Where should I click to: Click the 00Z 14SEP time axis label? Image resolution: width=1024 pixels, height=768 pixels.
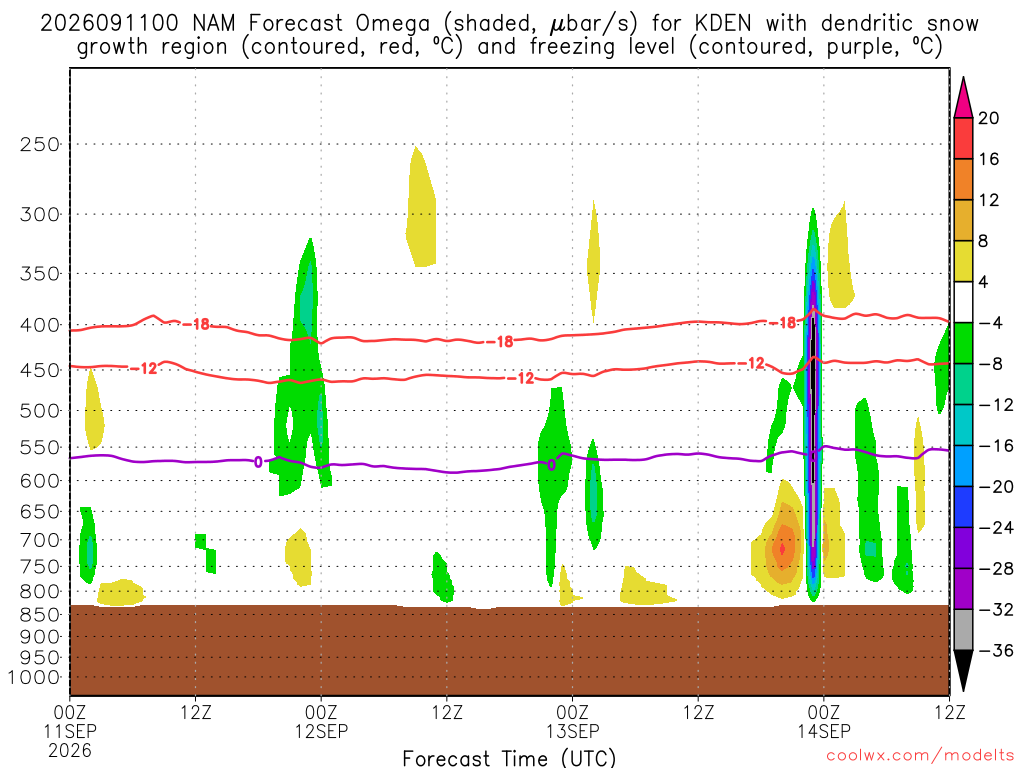[x=824, y=722]
